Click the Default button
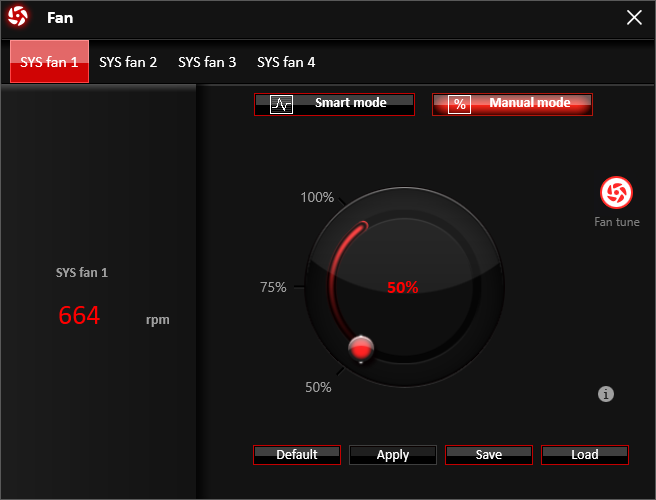The image size is (656, 500). point(297,455)
